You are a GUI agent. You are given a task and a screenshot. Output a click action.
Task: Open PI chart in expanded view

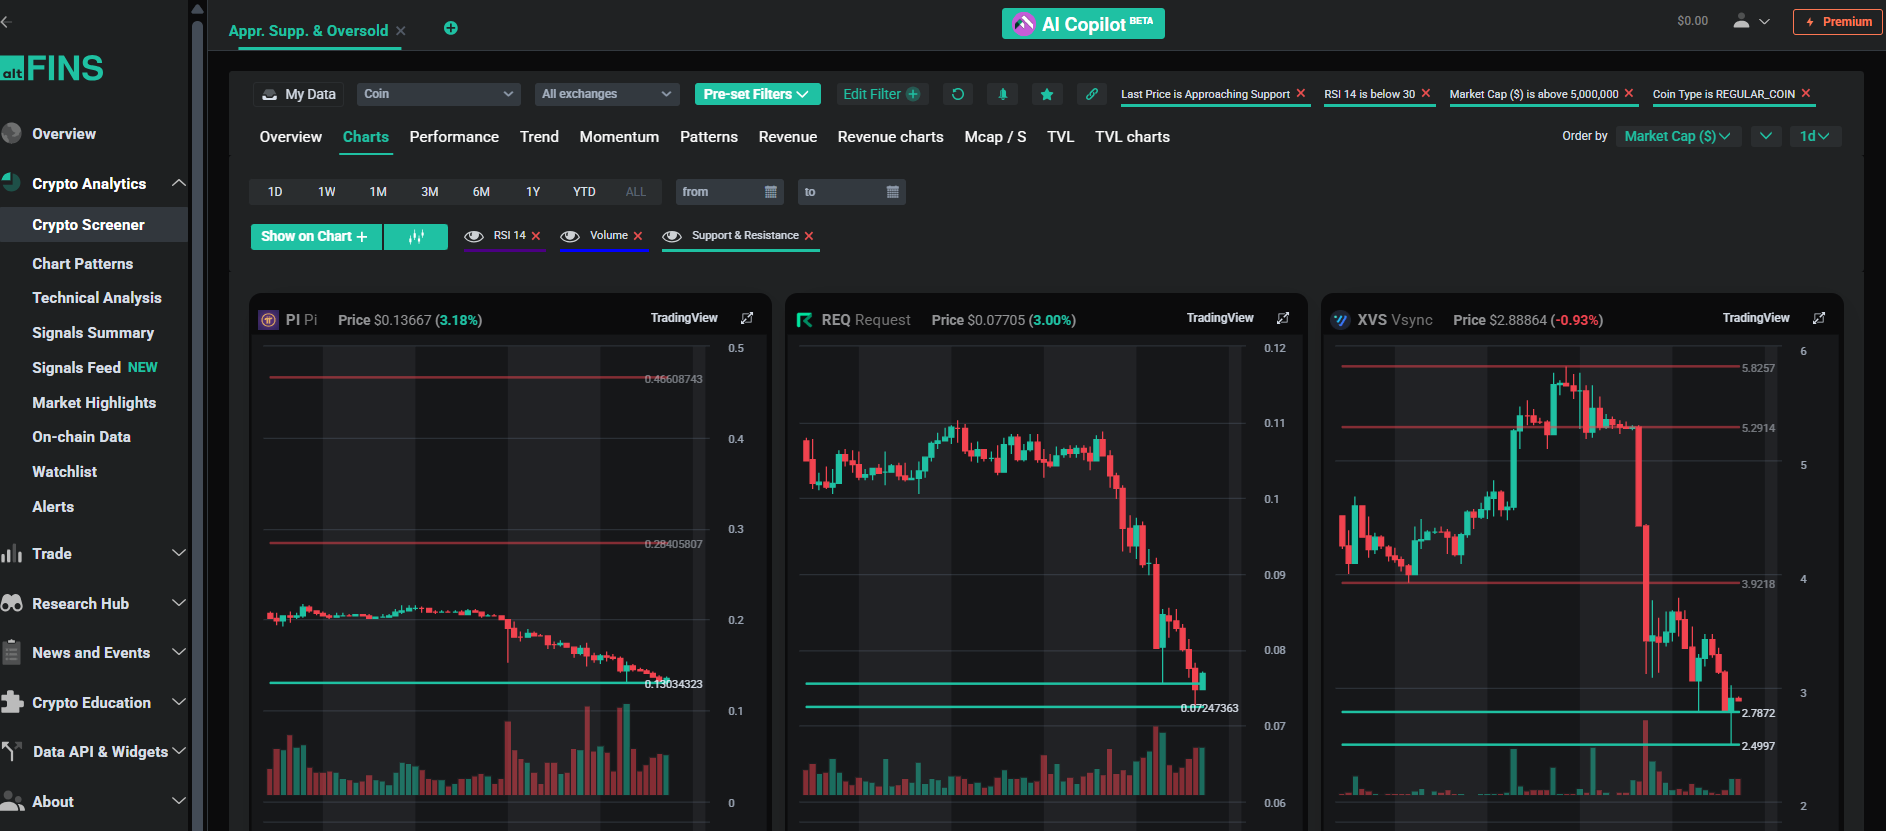click(747, 318)
